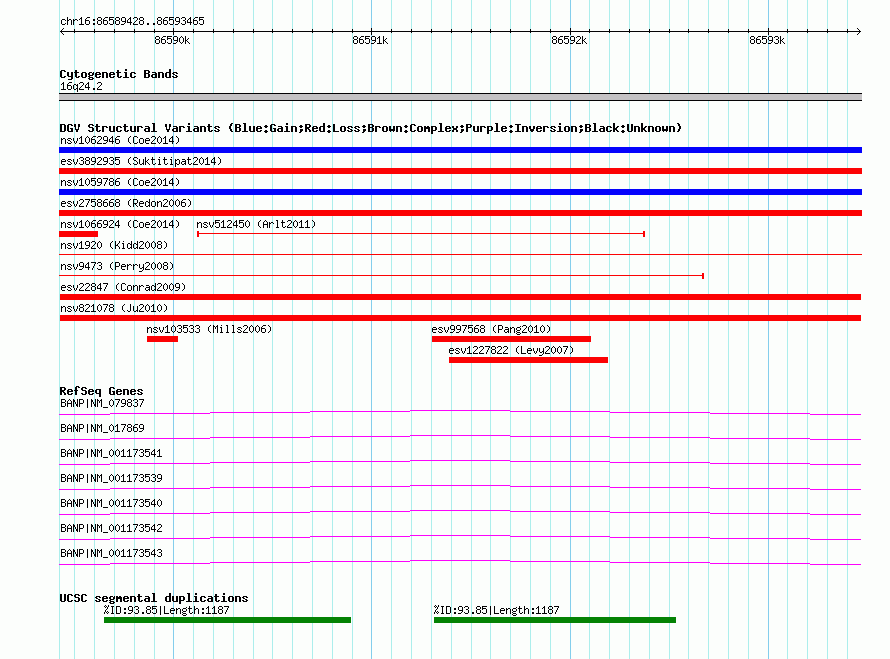Click the right arrow of the ruler

[x=858, y=31]
